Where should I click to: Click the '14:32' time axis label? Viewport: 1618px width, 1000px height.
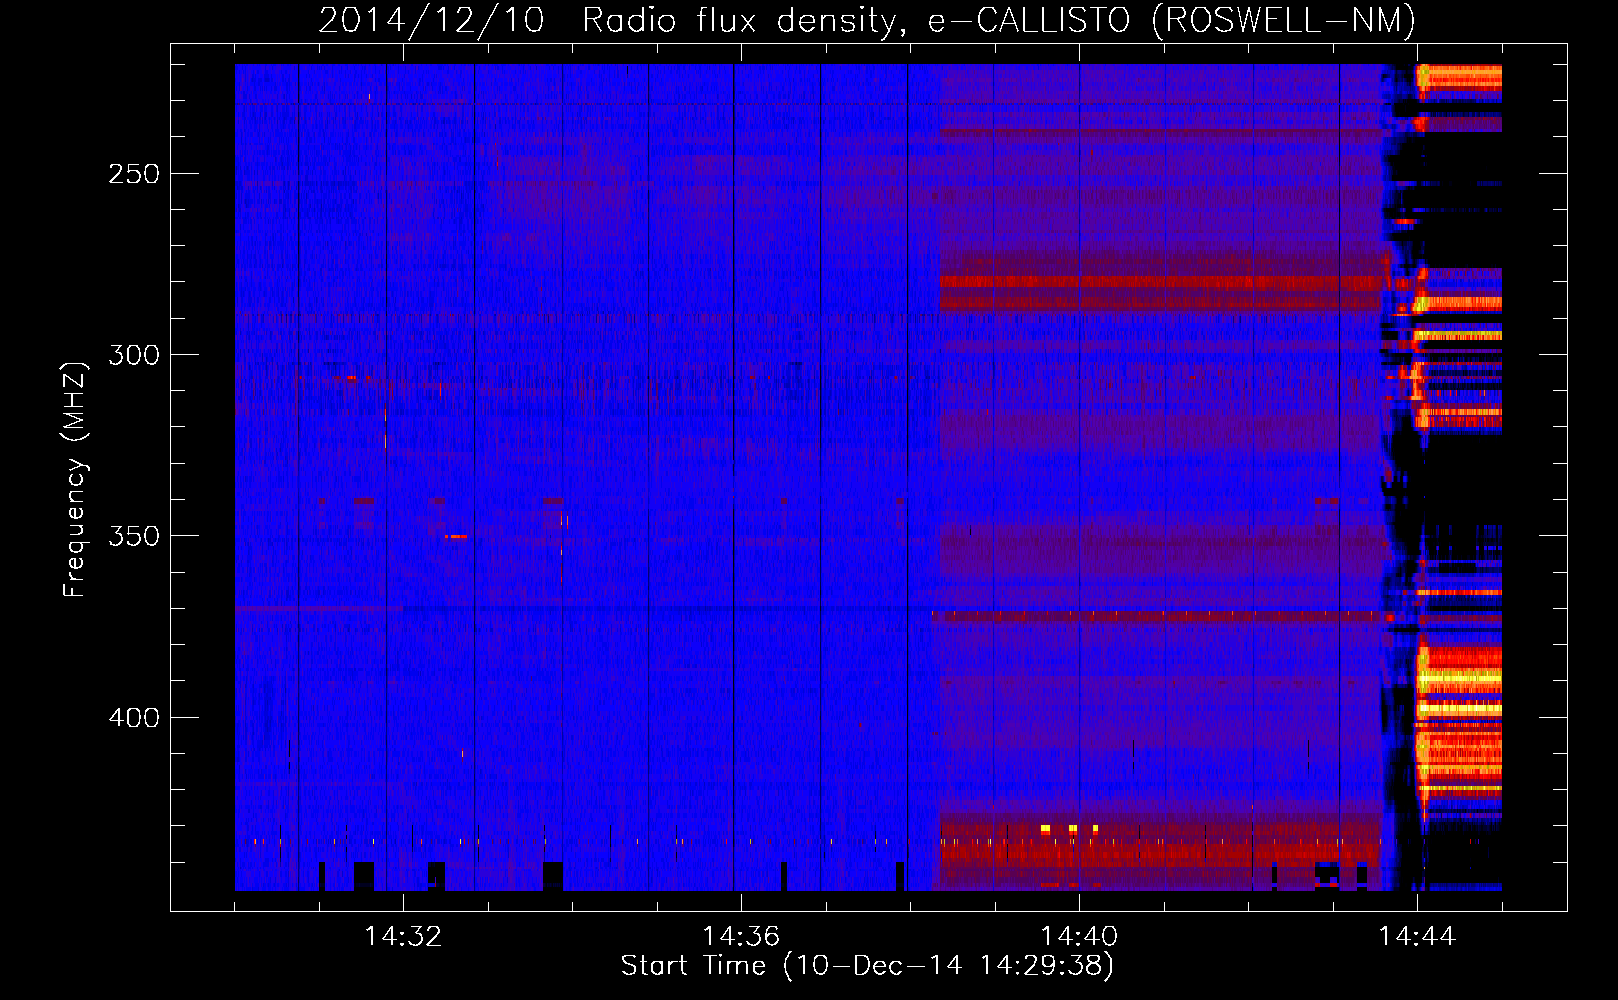[x=403, y=937]
